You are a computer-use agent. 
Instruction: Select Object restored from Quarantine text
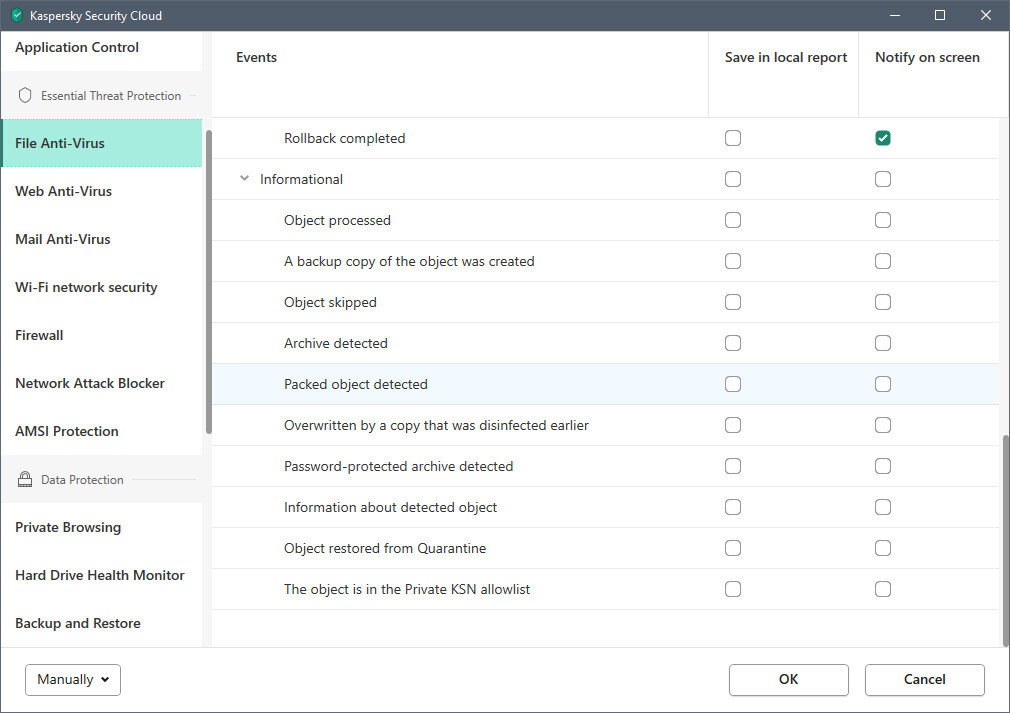click(385, 548)
